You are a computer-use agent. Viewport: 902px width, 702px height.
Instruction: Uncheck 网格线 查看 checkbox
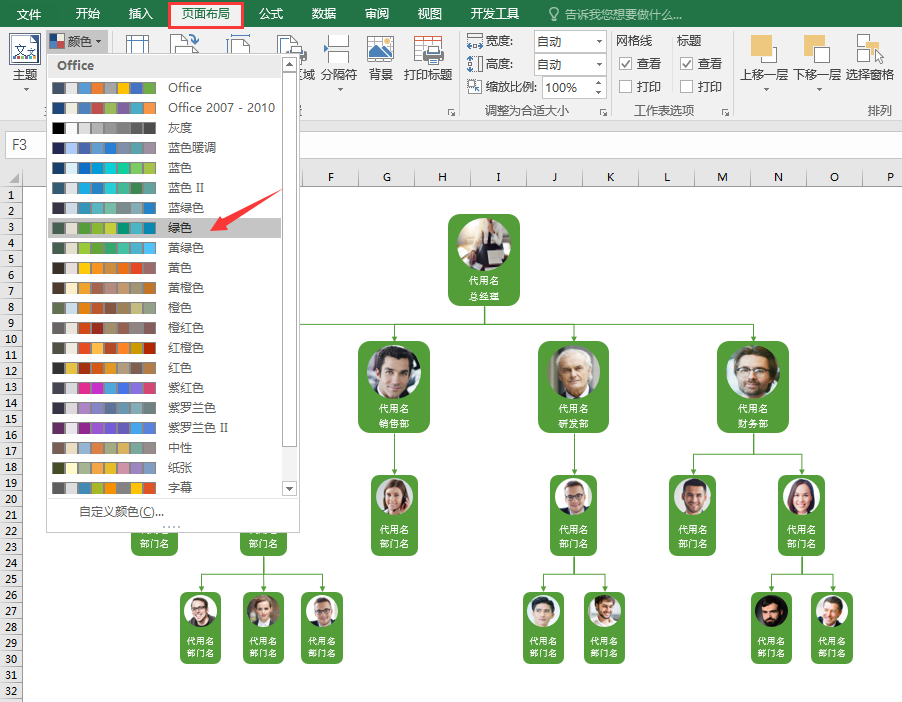point(625,63)
